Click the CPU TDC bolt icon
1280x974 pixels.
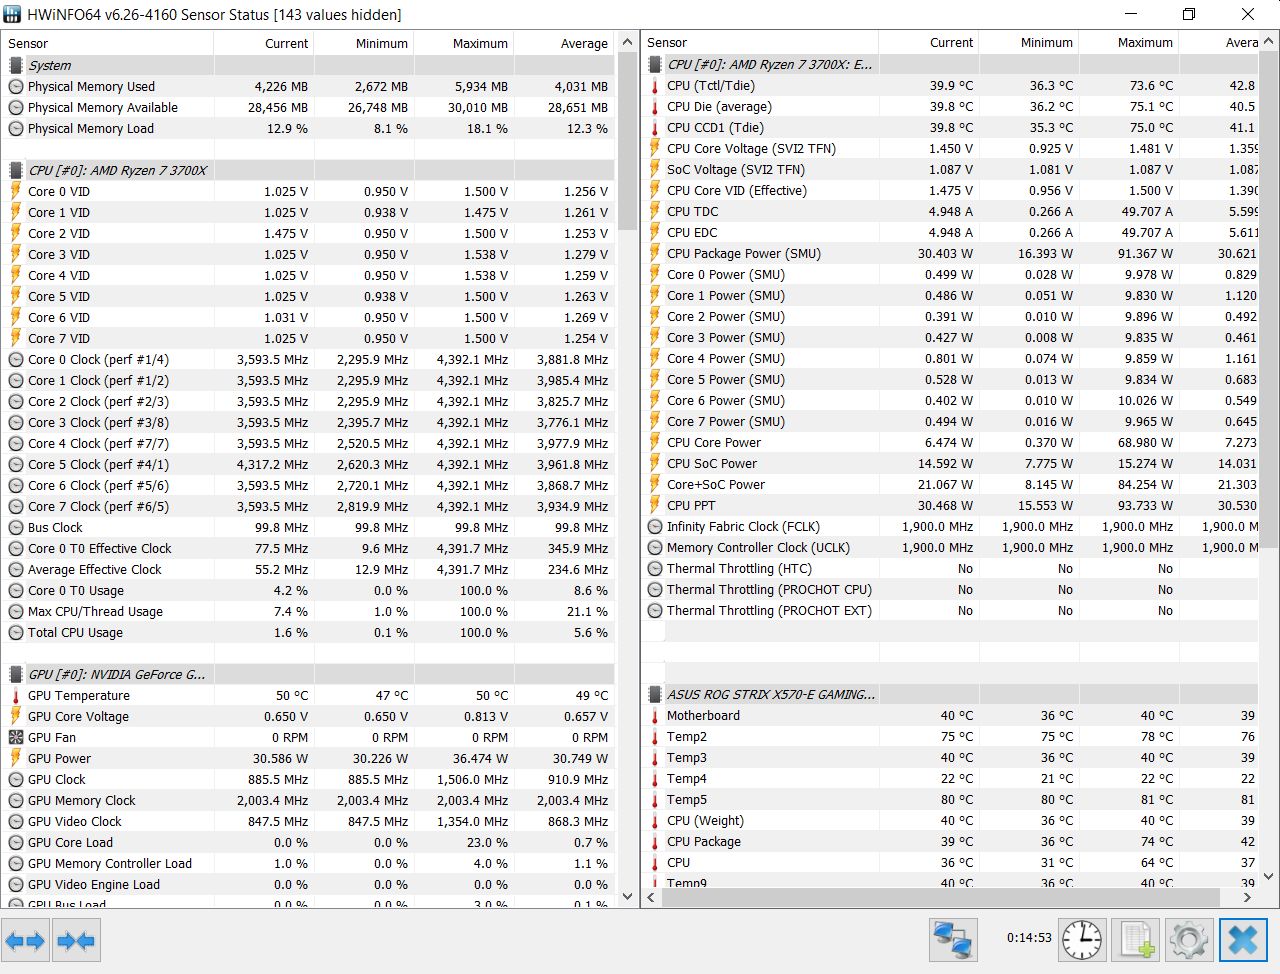(655, 211)
